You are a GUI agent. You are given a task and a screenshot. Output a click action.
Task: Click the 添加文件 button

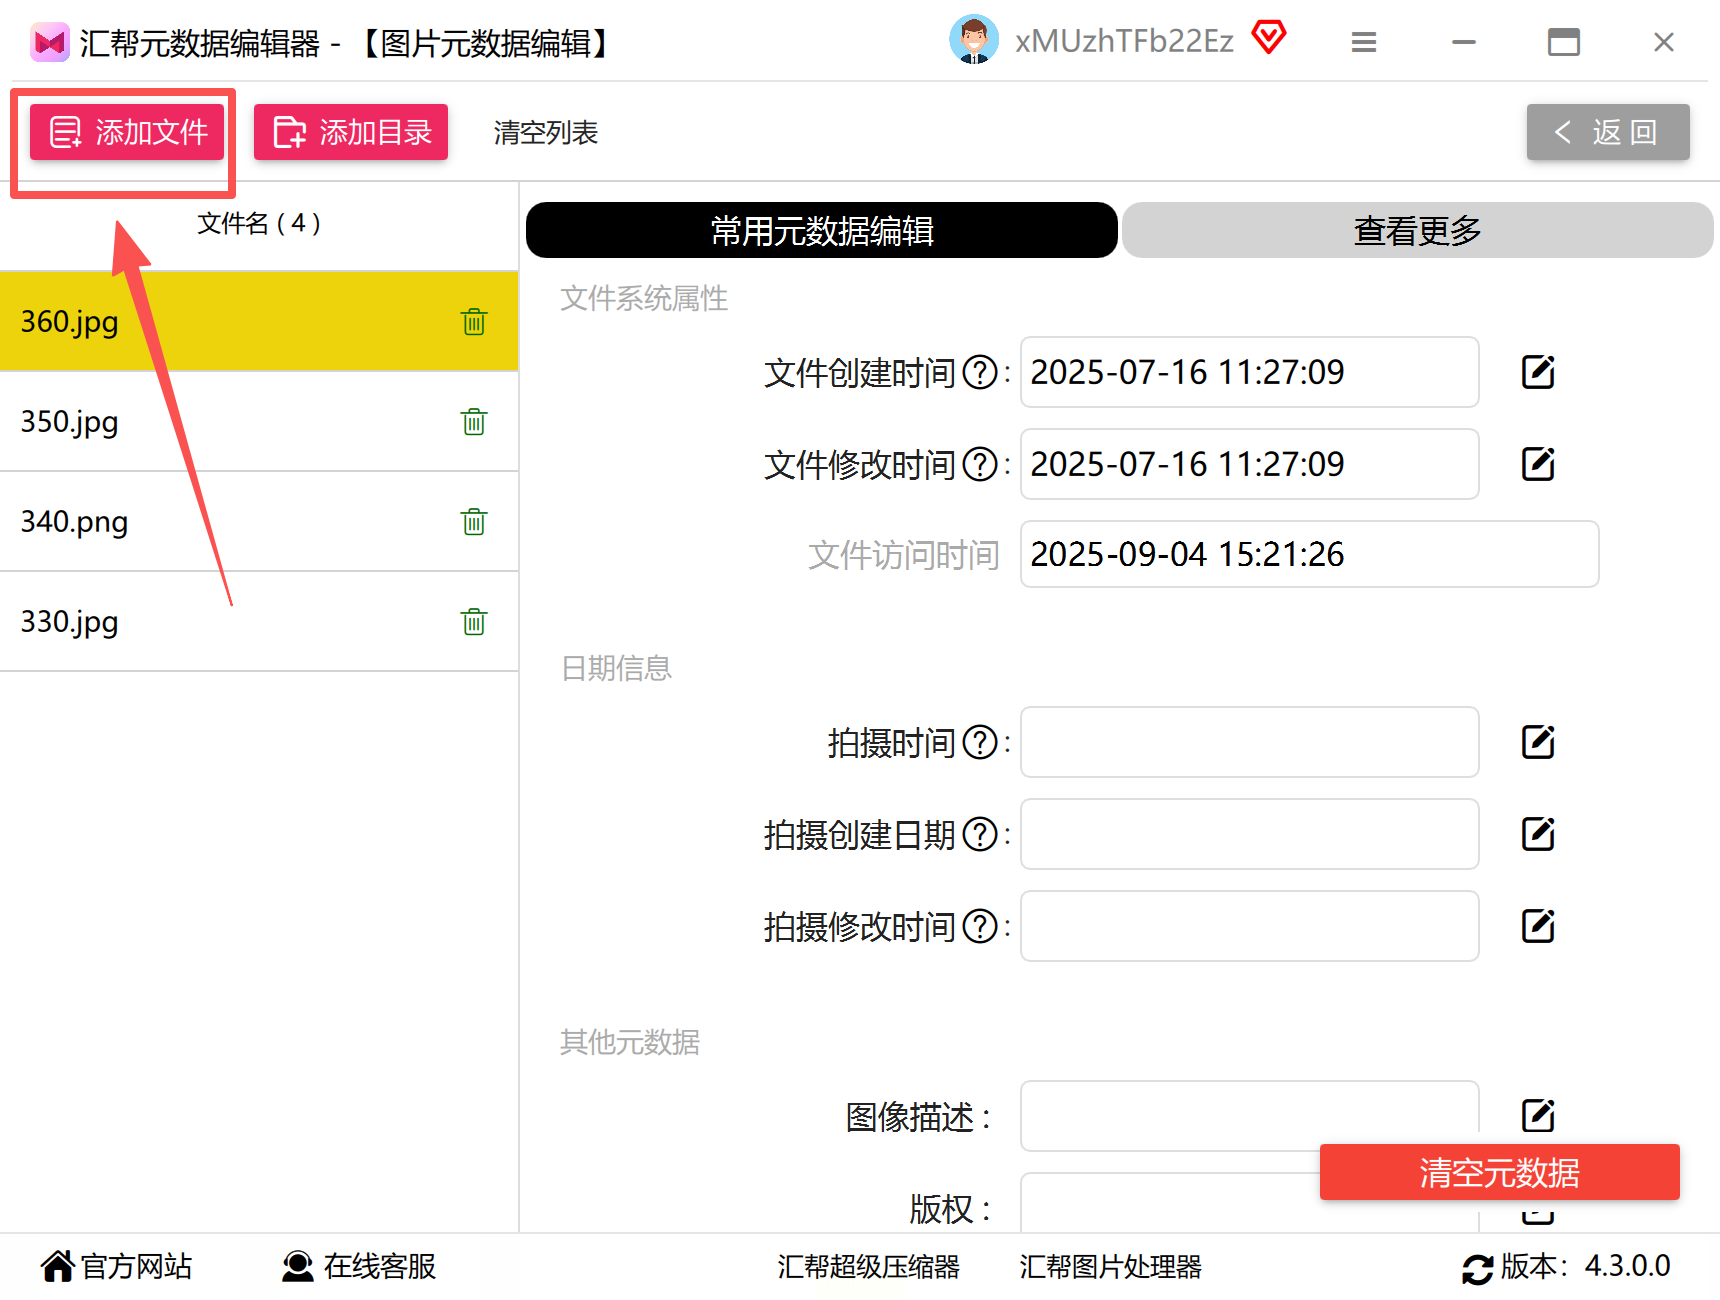[x=127, y=132]
